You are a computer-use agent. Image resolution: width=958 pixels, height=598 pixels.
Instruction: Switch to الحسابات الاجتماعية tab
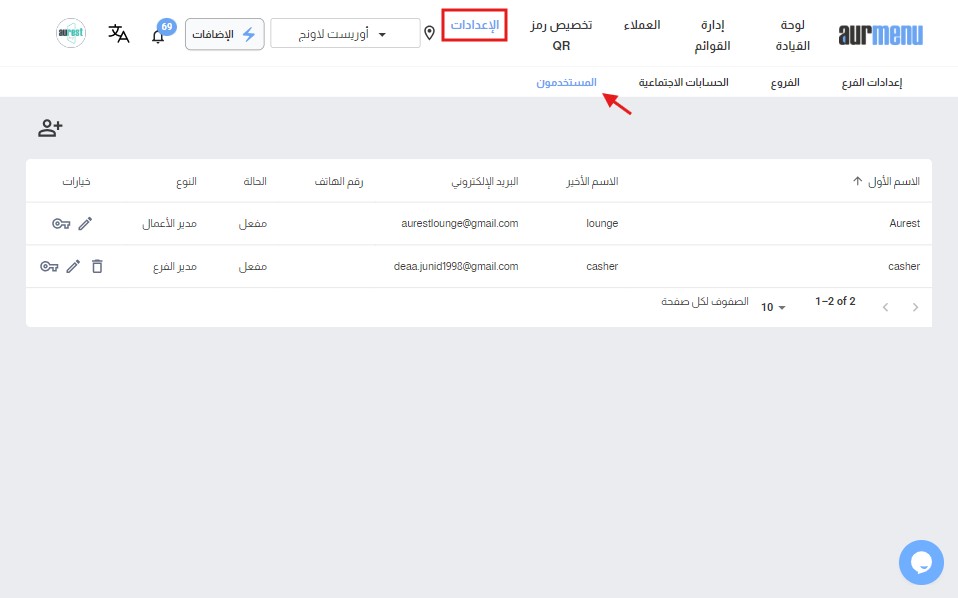point(684,83)
